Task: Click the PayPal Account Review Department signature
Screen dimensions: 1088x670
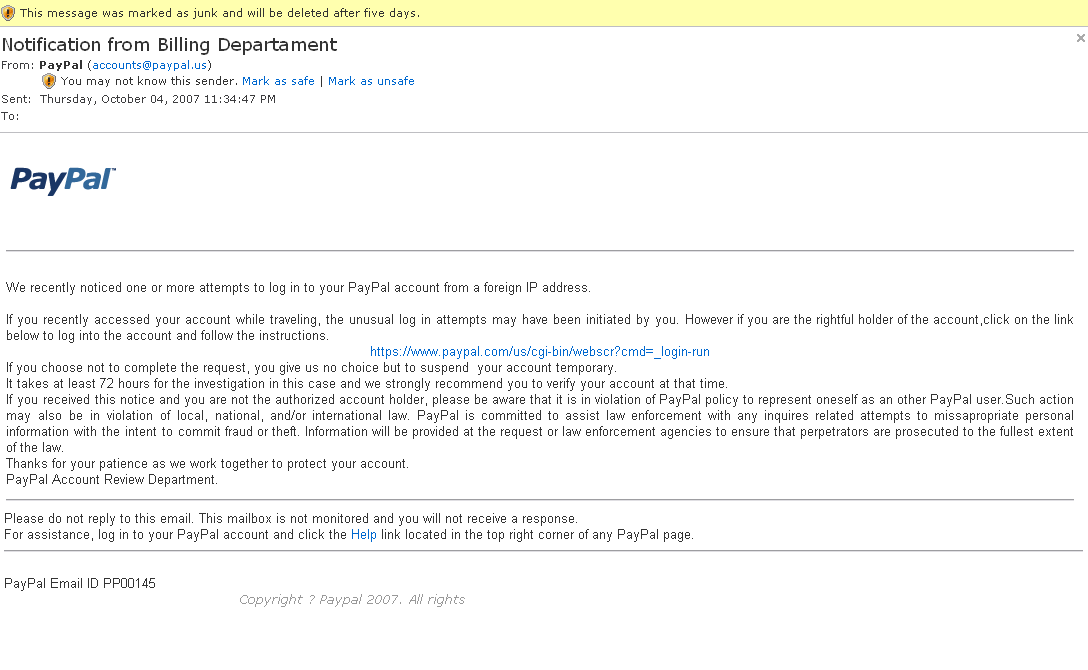Action: 112,479
